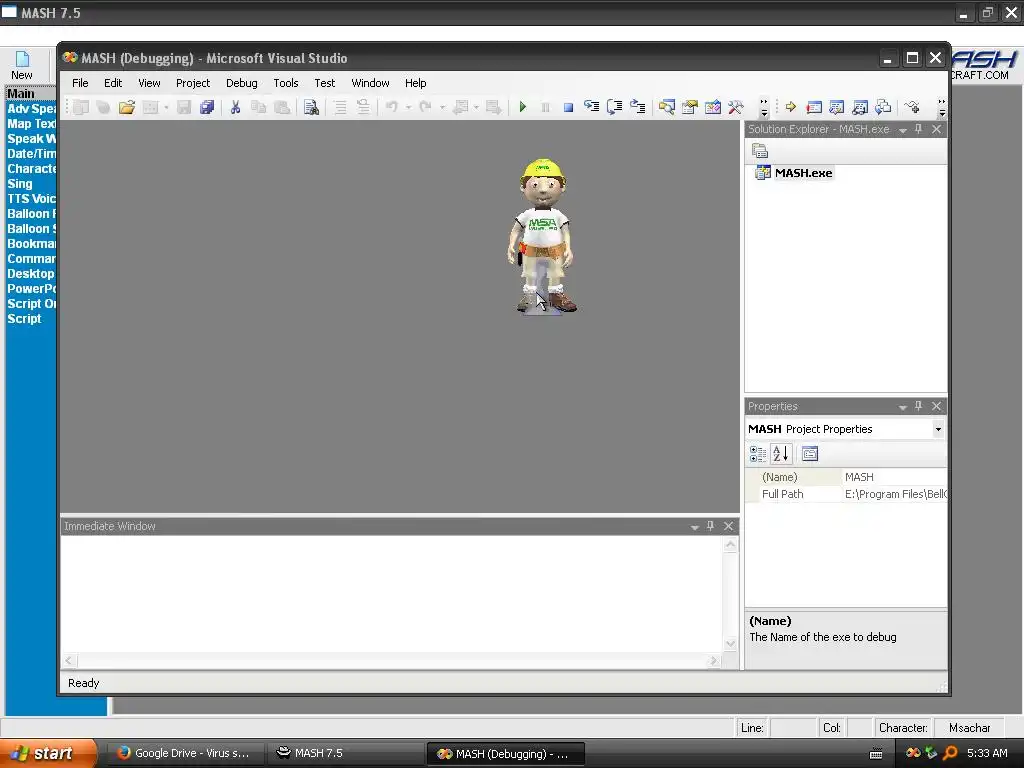
Task: Click the Property Pages icon
Action: (x=810, y=454)
